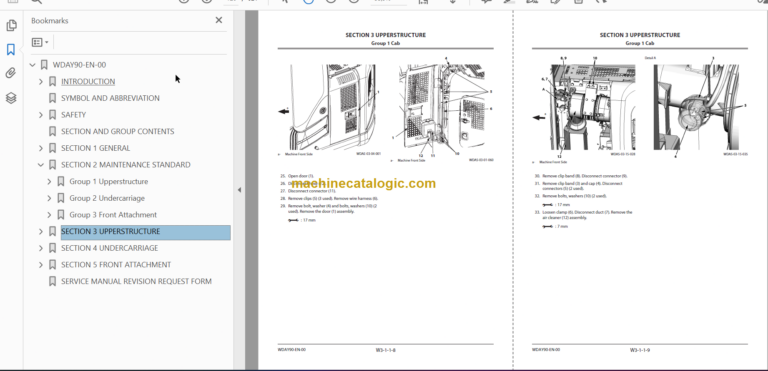The image size is (768, 371).
Task: Click the air cleaner diagram on right page
Action: click(593, 107)
